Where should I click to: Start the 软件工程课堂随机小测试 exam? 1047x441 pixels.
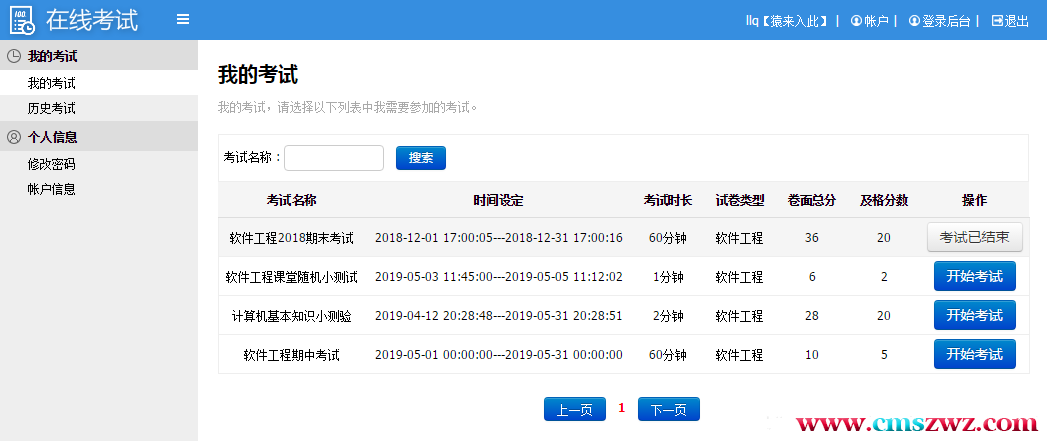974,276
